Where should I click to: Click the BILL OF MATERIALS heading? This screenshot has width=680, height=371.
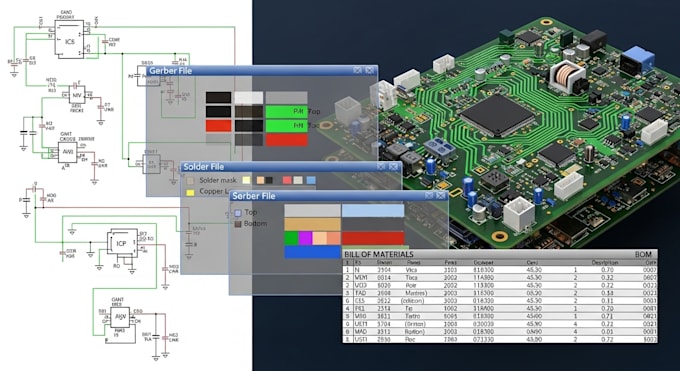tap(379, 254)
